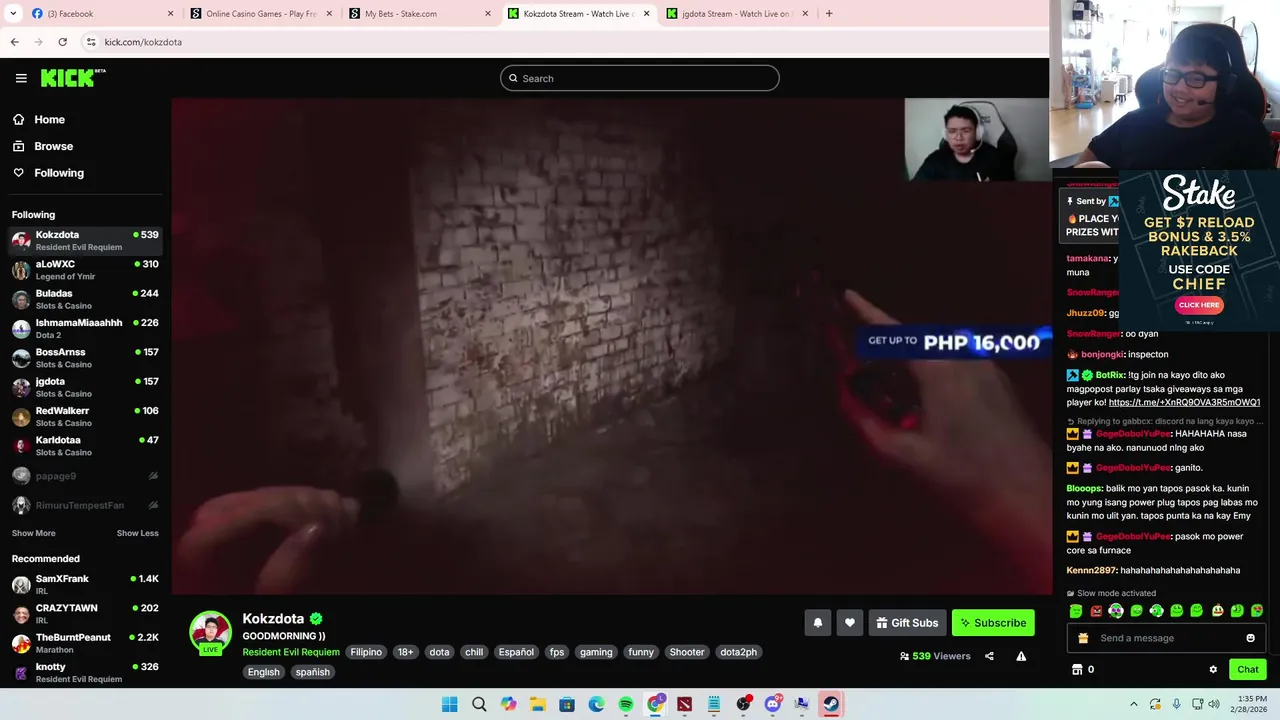
Task: Click the Filipino tag
Action: point(366,652)
